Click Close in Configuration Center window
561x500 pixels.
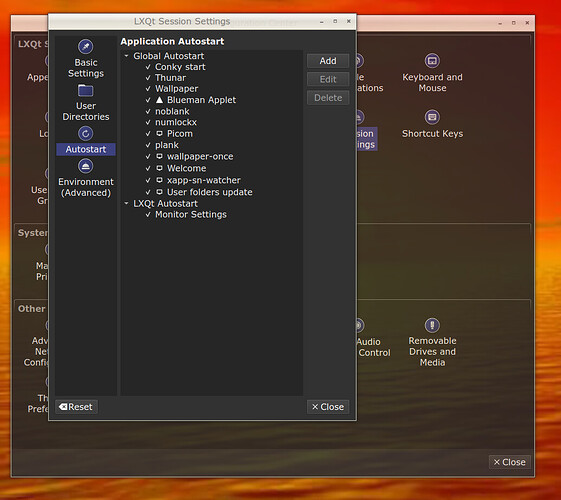(x=509, y=462)
